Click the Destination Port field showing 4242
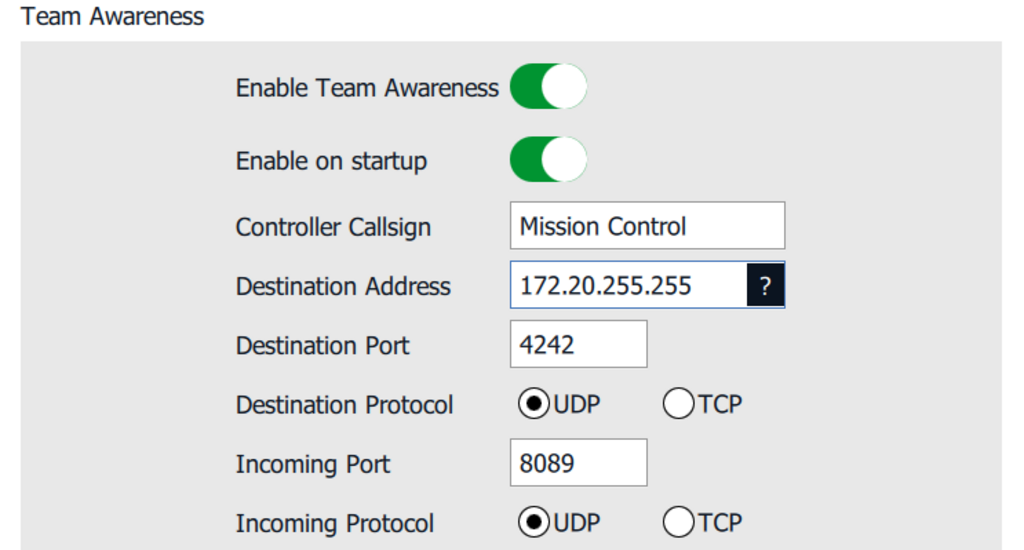1024x550 pixels. coord(578,345)
